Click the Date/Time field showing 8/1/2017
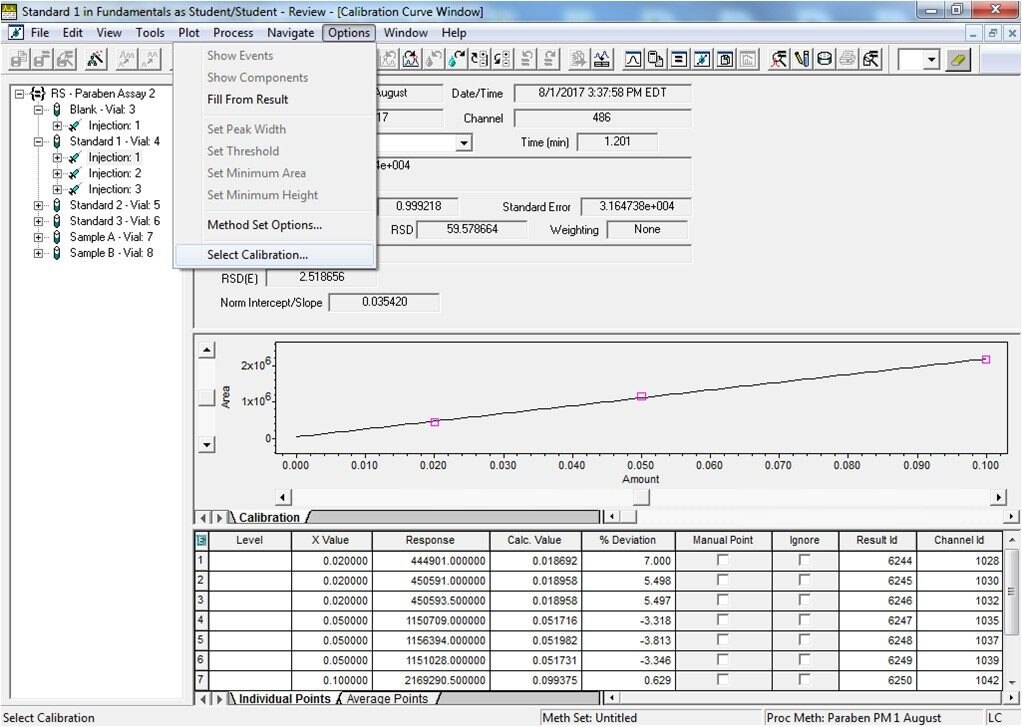Screen dimensions: 1022x727 pos(602,93)
